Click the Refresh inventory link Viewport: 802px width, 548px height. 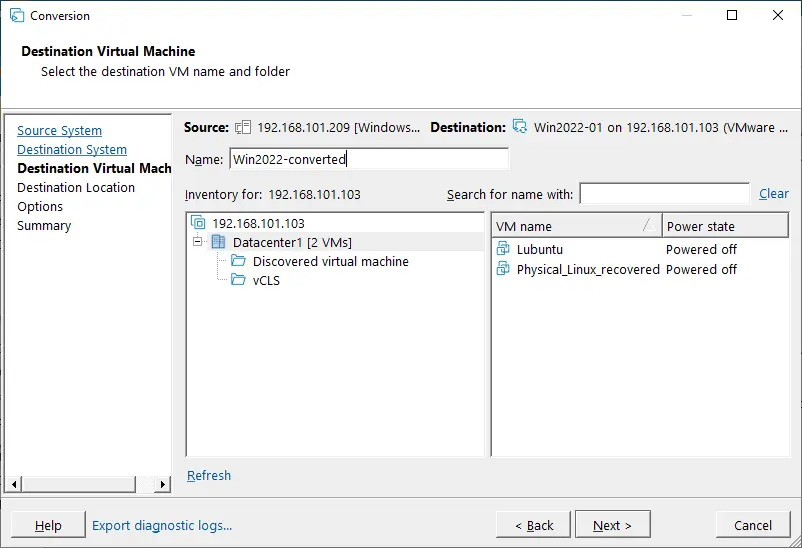[209, 475]
